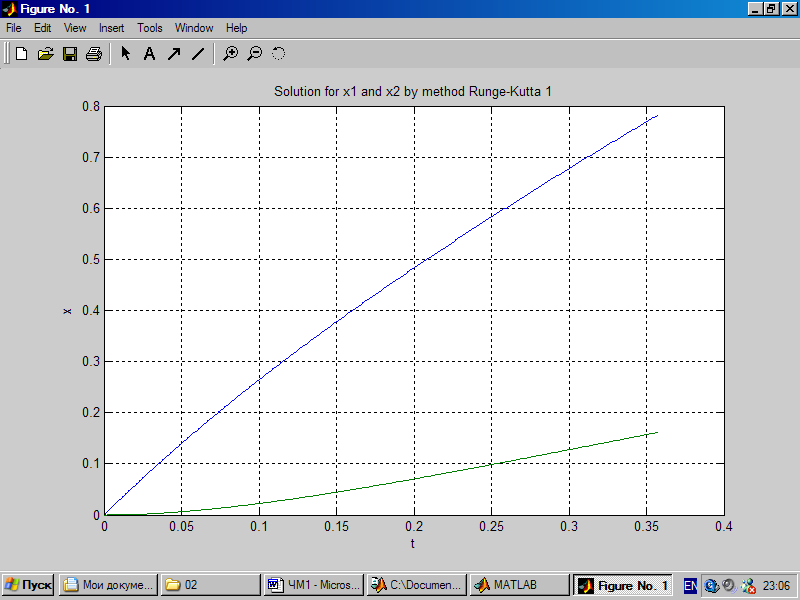Save the figure with the floppy icon
The width and height of the screenshot is (800, 600).
coord(69,54)
